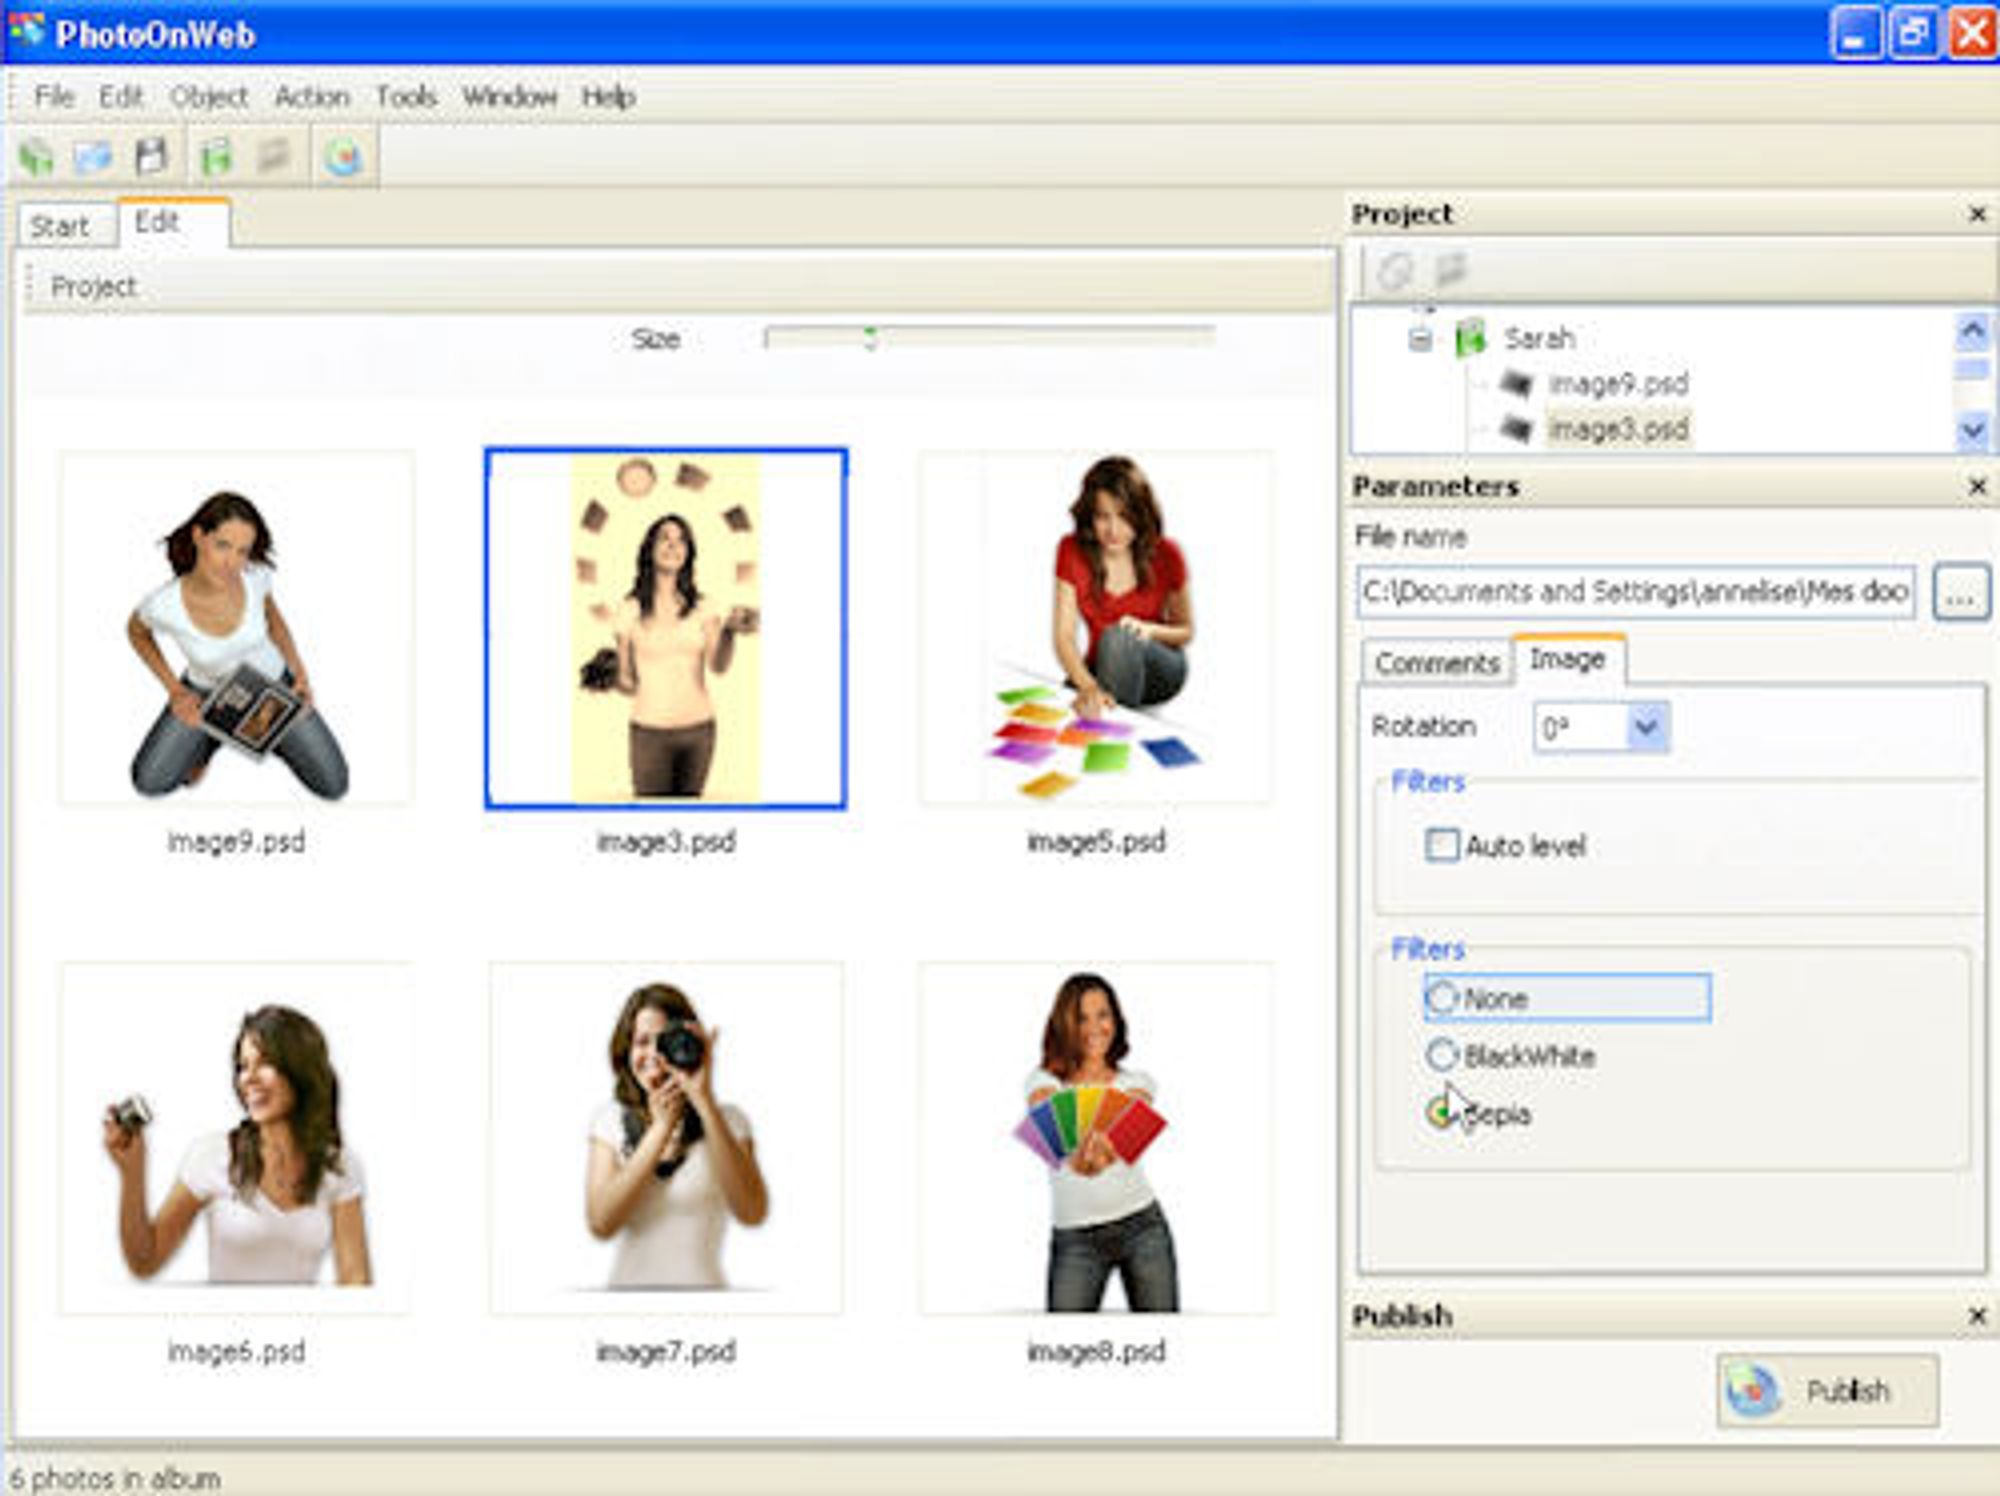Viewport: 2000px width, 1496px height.
Task: Click the image5.psd caption under thumbnail
Action: [1096, 842]
